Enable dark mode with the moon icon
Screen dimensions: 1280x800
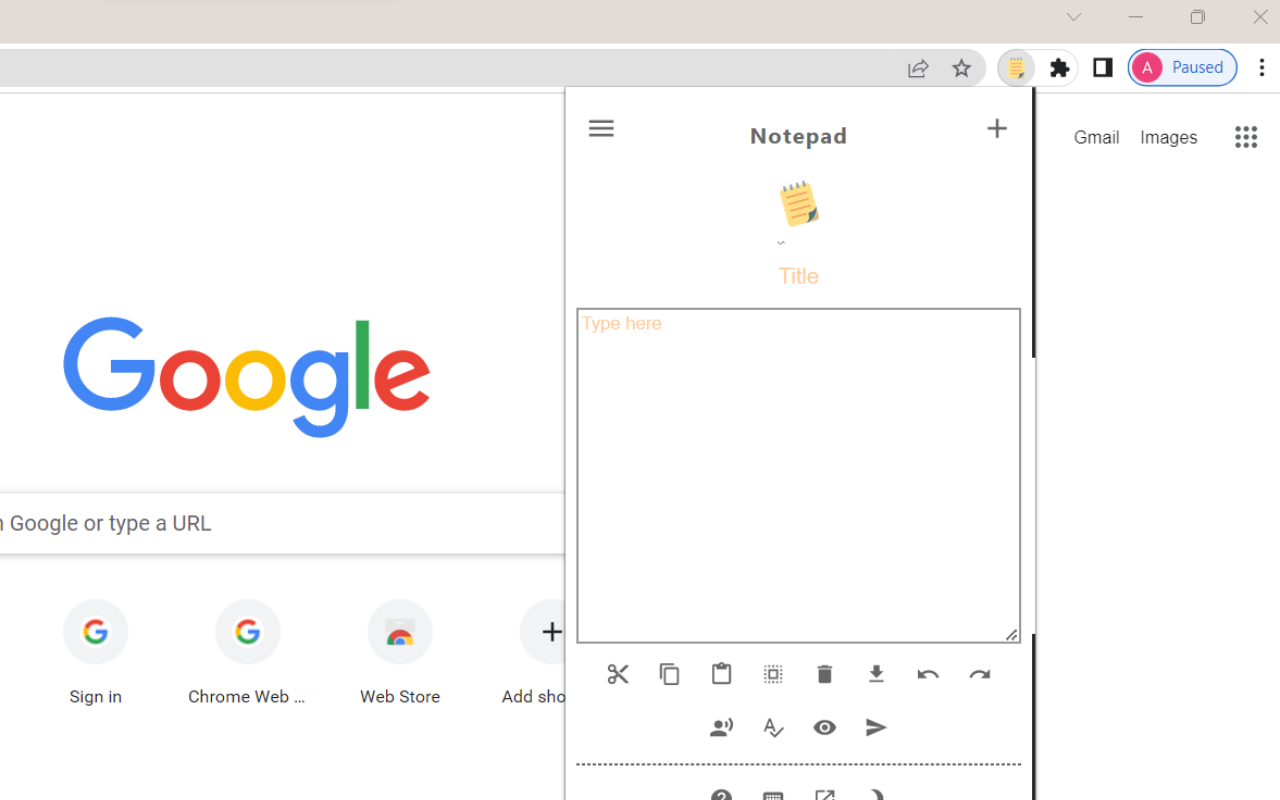point(876,795)
